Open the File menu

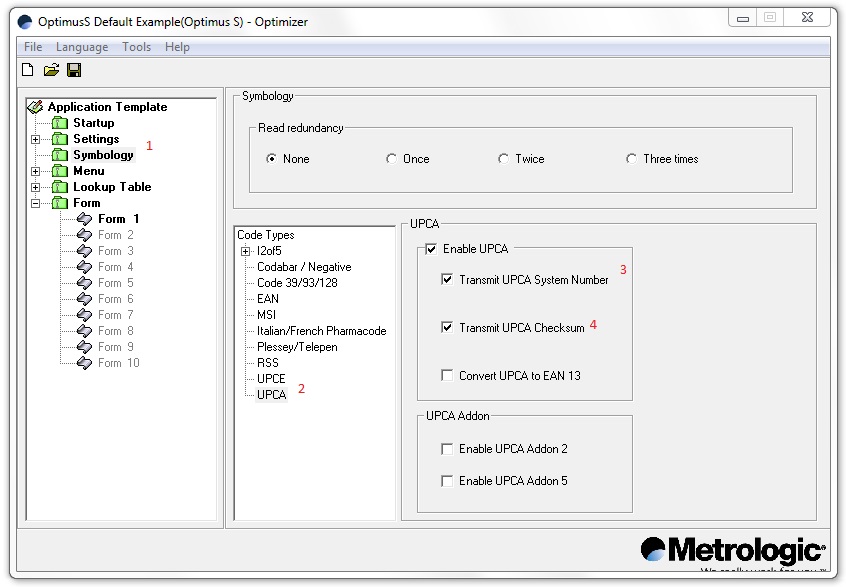pos(33,47)
